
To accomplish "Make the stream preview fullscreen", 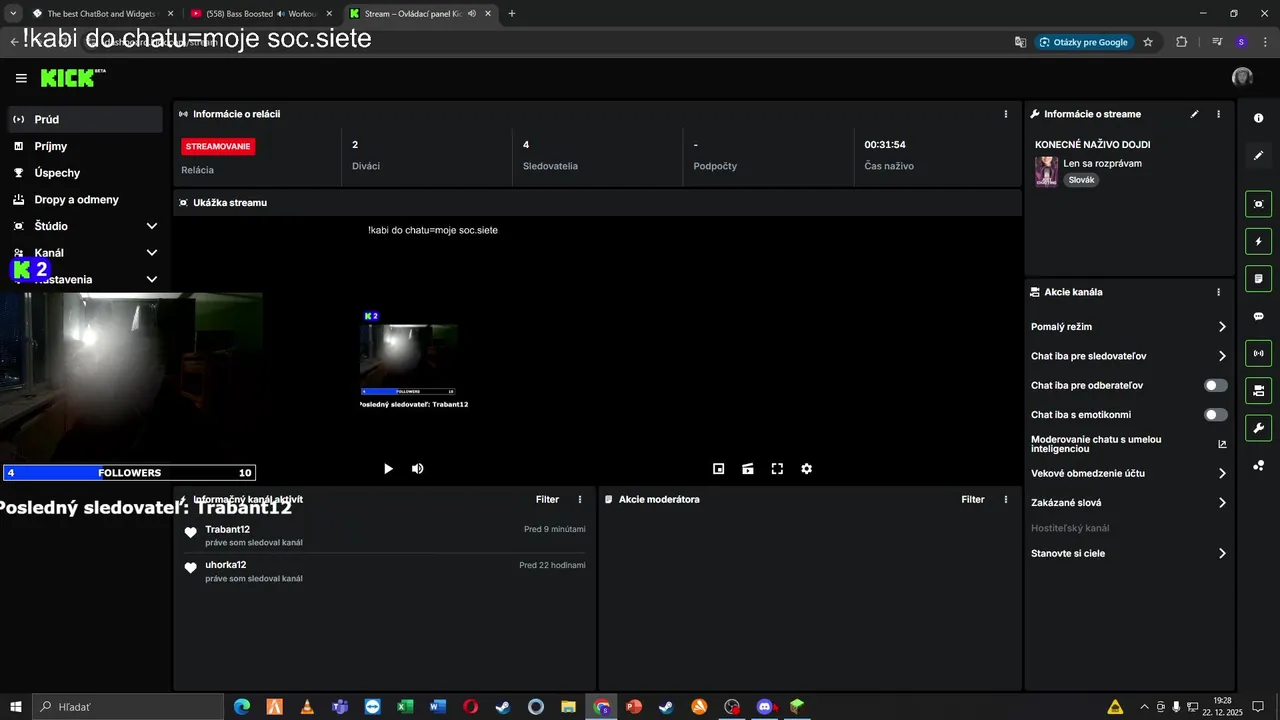I will tap(777, 469).
